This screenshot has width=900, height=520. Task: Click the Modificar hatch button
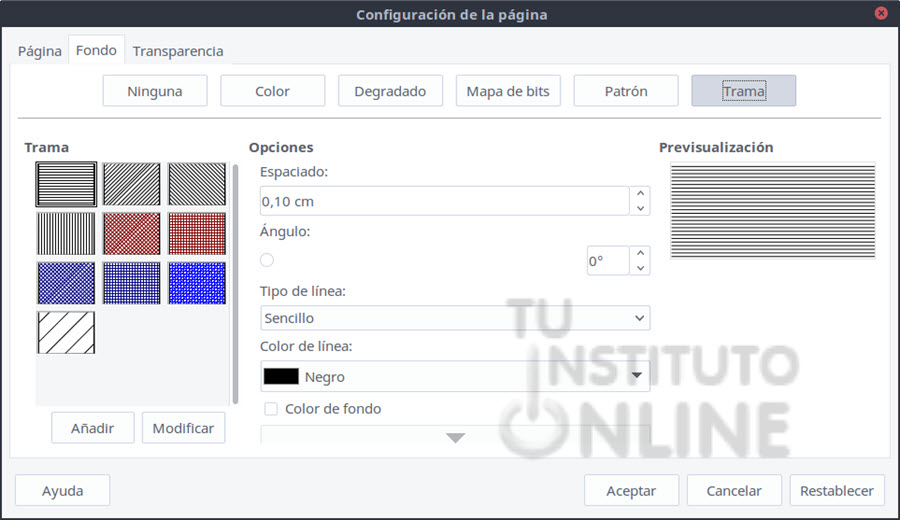point(183,428)
